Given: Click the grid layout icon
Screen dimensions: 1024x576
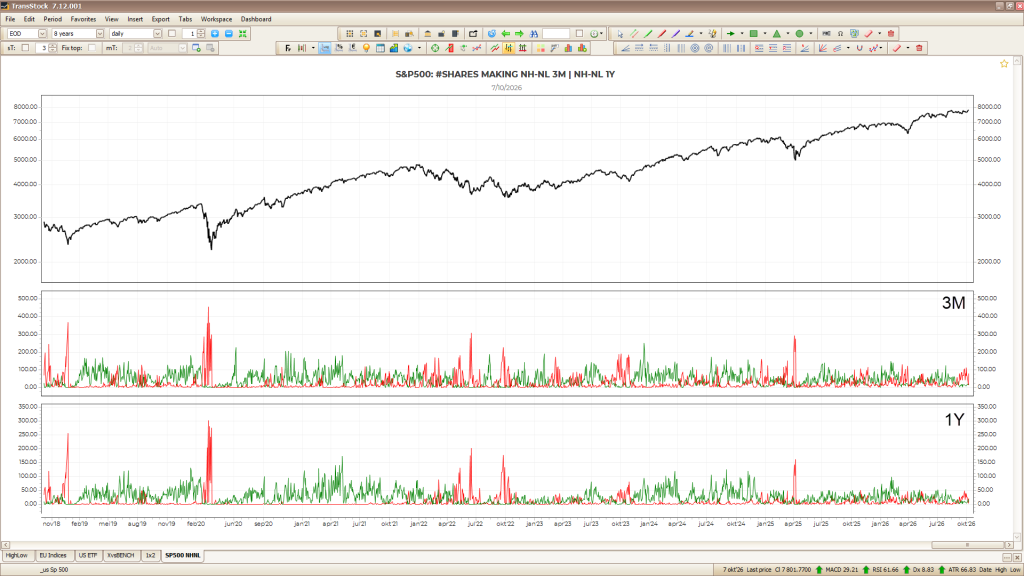Looking at the screenshot, I should pyautogui.click(x=349, y=33).
